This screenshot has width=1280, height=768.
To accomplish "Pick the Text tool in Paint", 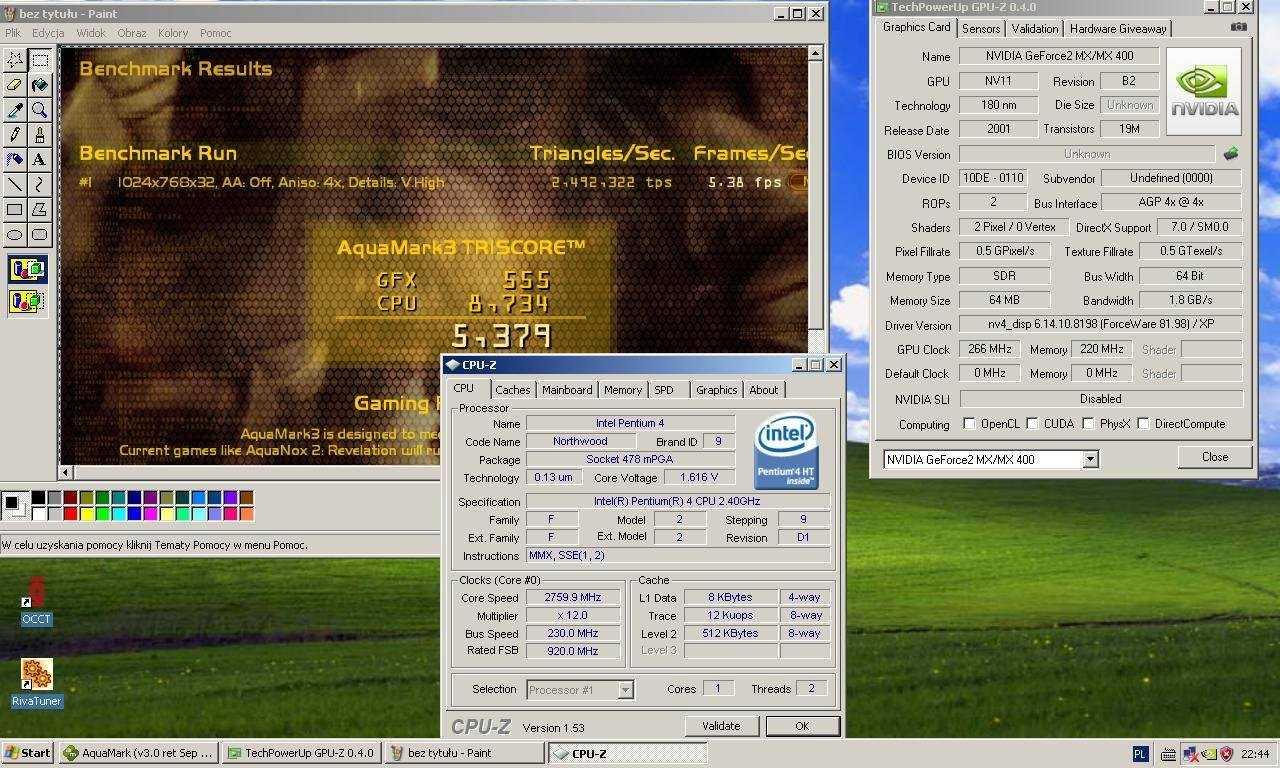I will [x=39, y=160].
